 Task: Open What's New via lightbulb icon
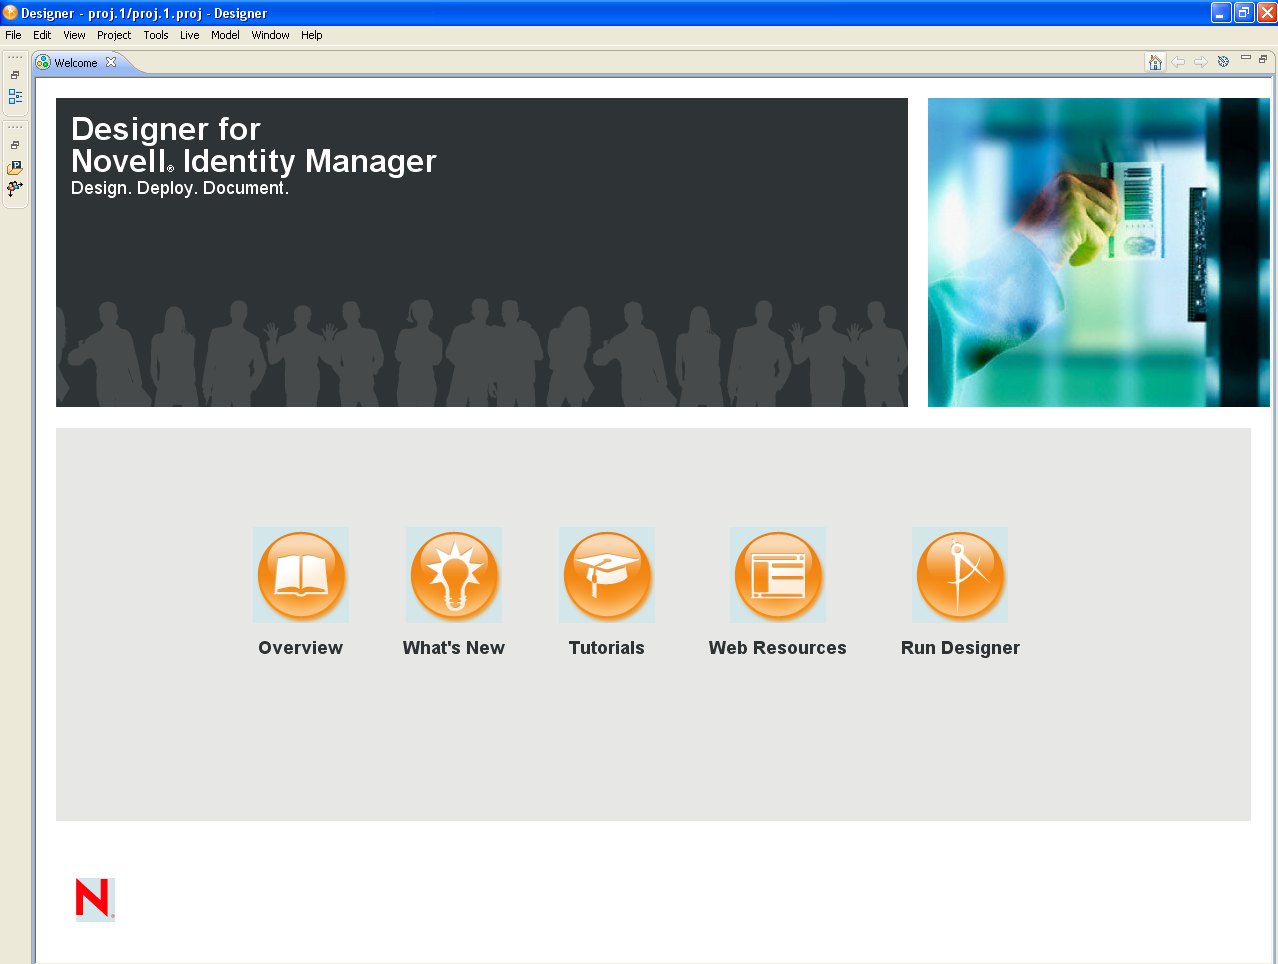454,576
